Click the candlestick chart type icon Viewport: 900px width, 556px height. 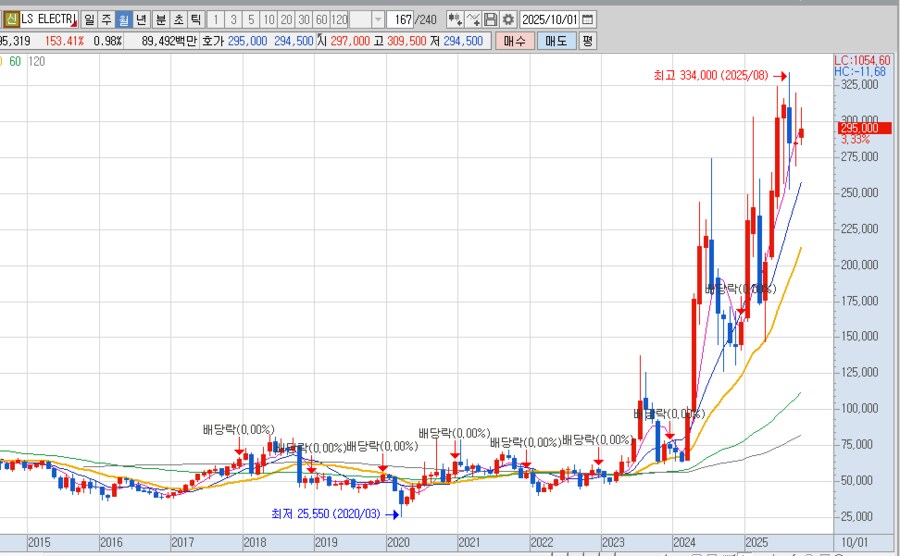(x=455, y=19)
